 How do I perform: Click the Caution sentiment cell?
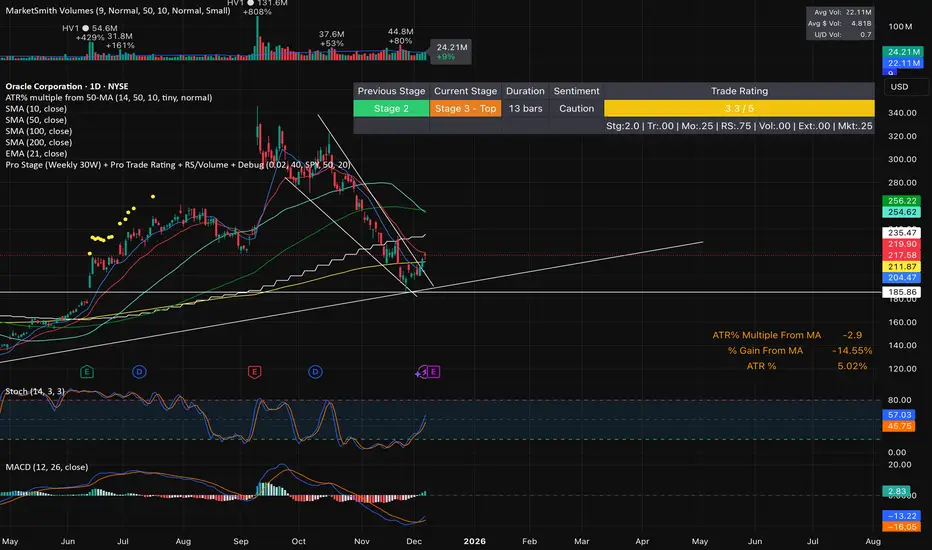[x=577, y=108]
